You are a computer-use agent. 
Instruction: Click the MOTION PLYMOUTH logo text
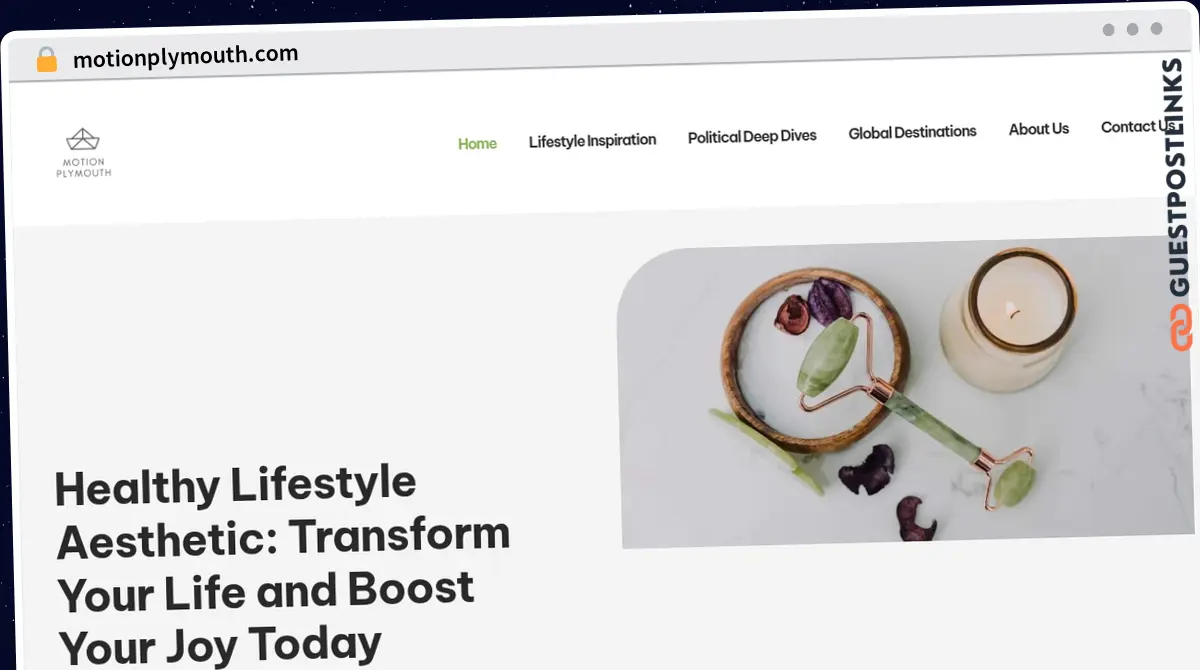click(84, 168)
